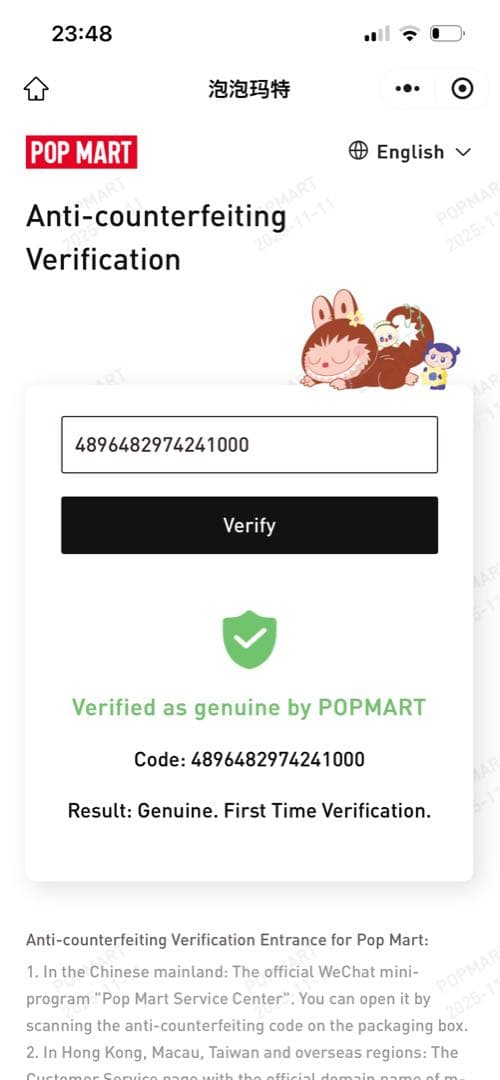Click the verification code input field
Image resolution: width=500 pixels, height=1080 pixels.
pyautogui.click(x=249, y=445)
